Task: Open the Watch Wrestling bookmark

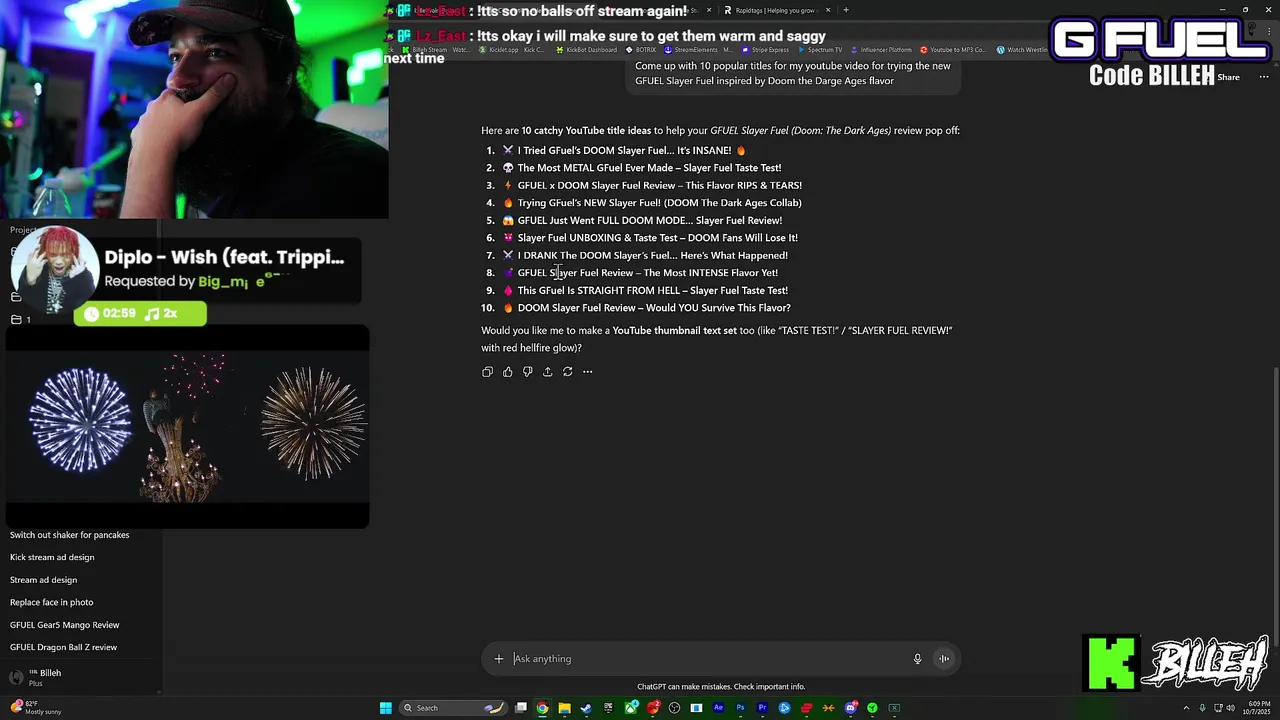Action: tap(1022, 49)
